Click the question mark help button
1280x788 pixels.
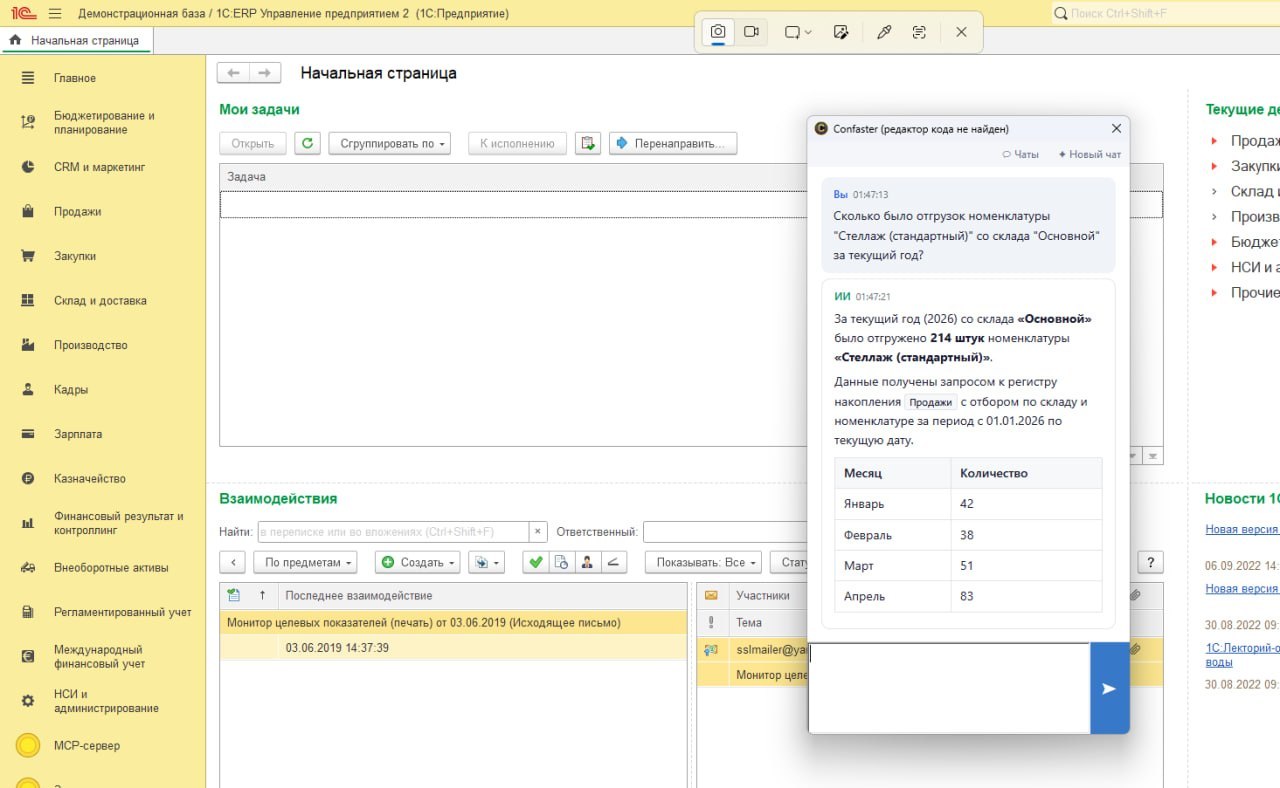click(1151, 562)
